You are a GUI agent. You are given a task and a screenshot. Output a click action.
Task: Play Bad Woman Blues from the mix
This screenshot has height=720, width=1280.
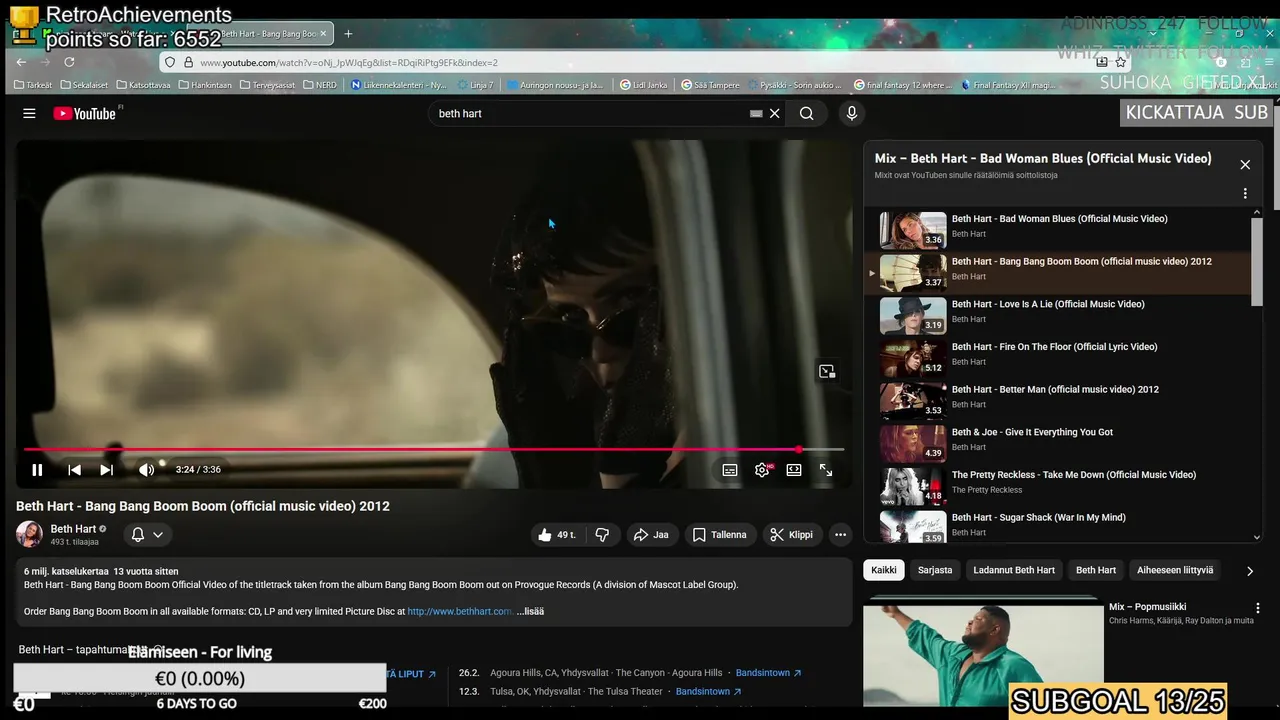click(x=1058, y=230)
